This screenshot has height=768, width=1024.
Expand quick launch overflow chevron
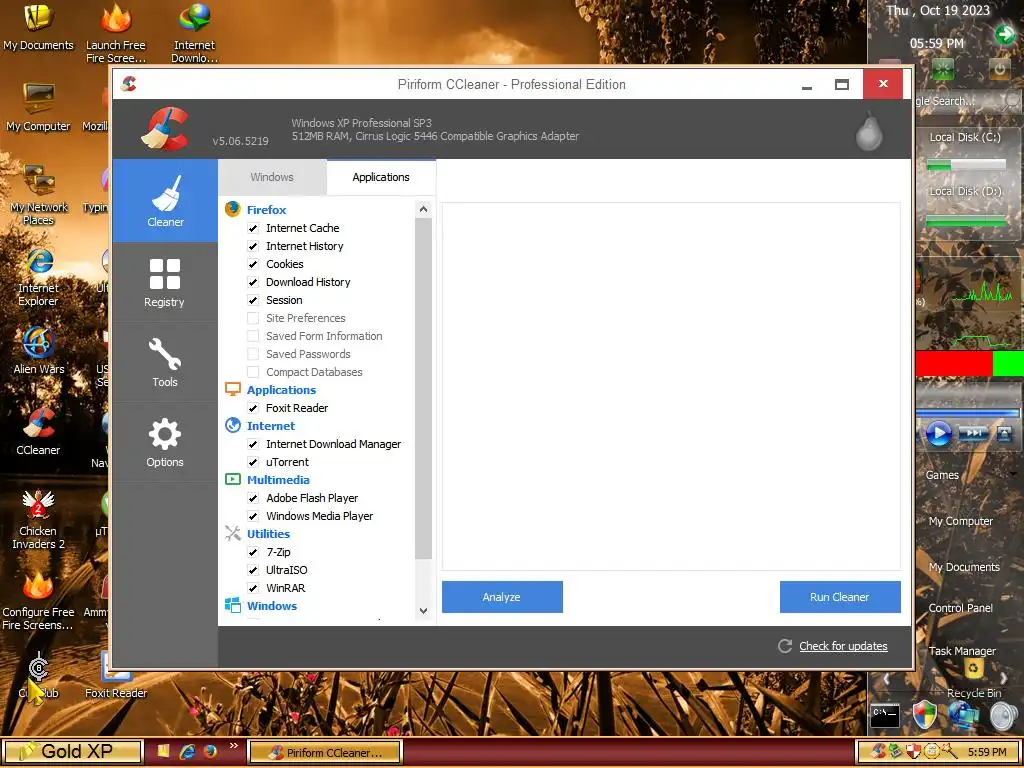pos(233,746)
